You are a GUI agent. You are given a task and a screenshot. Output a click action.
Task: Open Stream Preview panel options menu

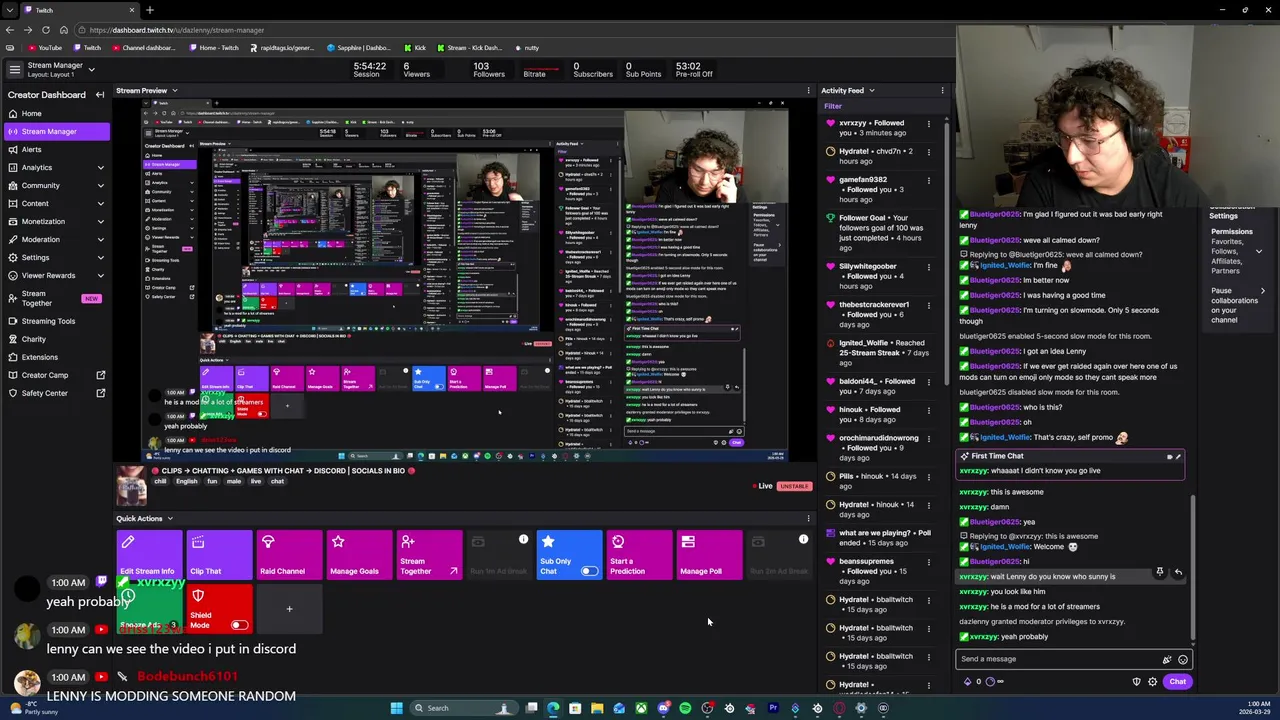click(808, 91)
